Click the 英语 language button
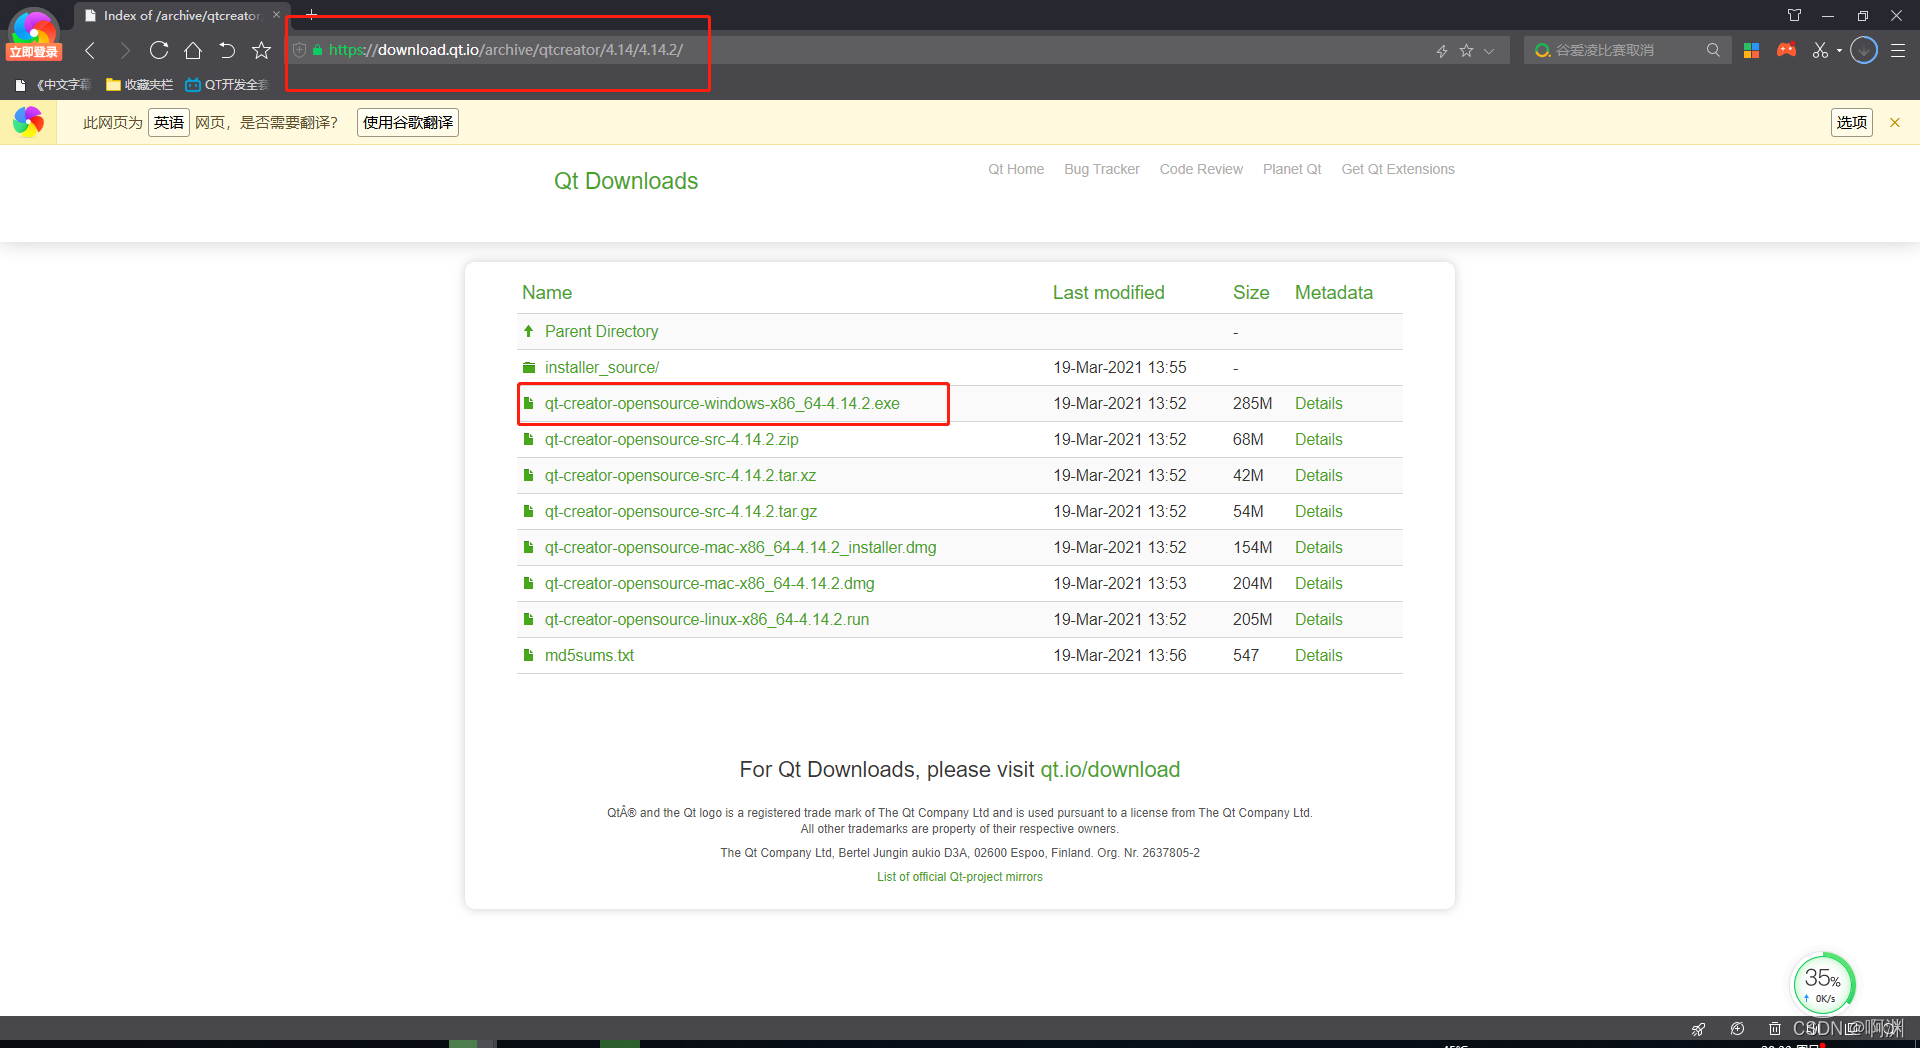 (x=169, y=123)
